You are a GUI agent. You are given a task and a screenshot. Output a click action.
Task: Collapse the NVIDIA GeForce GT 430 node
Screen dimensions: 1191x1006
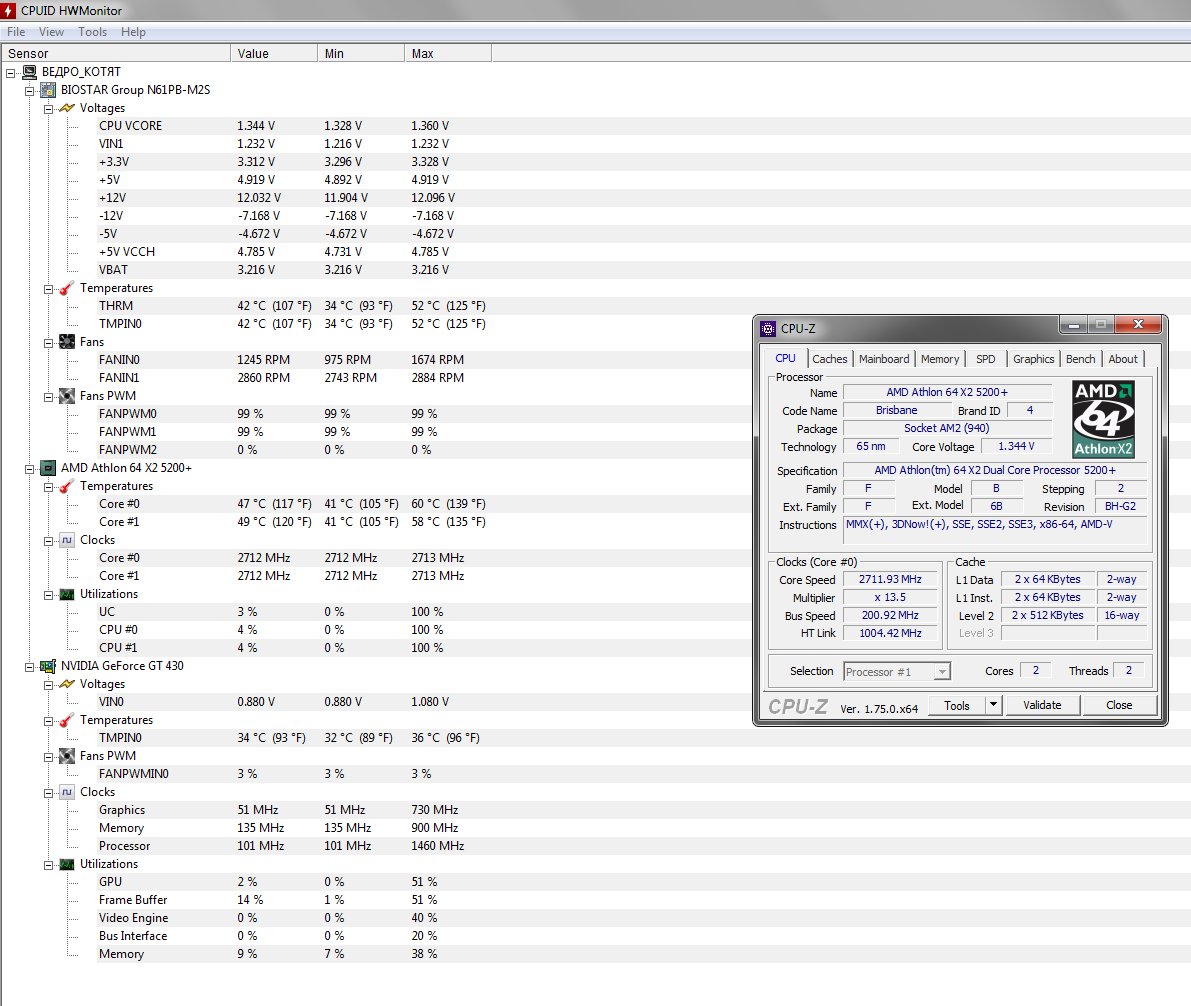pyautogui.click(x=30, y=666)
